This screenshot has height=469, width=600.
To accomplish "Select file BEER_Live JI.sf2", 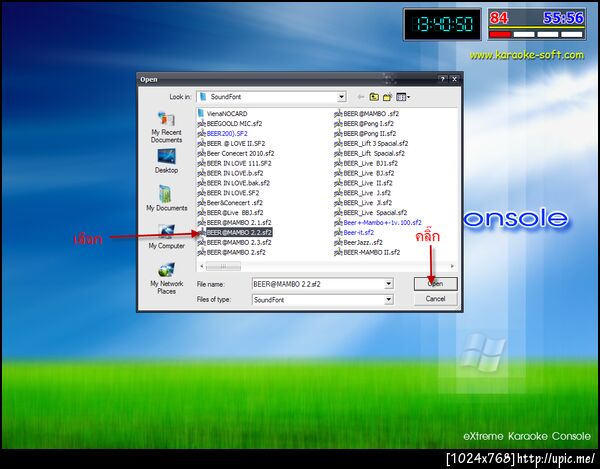I will tap(364, 203).
